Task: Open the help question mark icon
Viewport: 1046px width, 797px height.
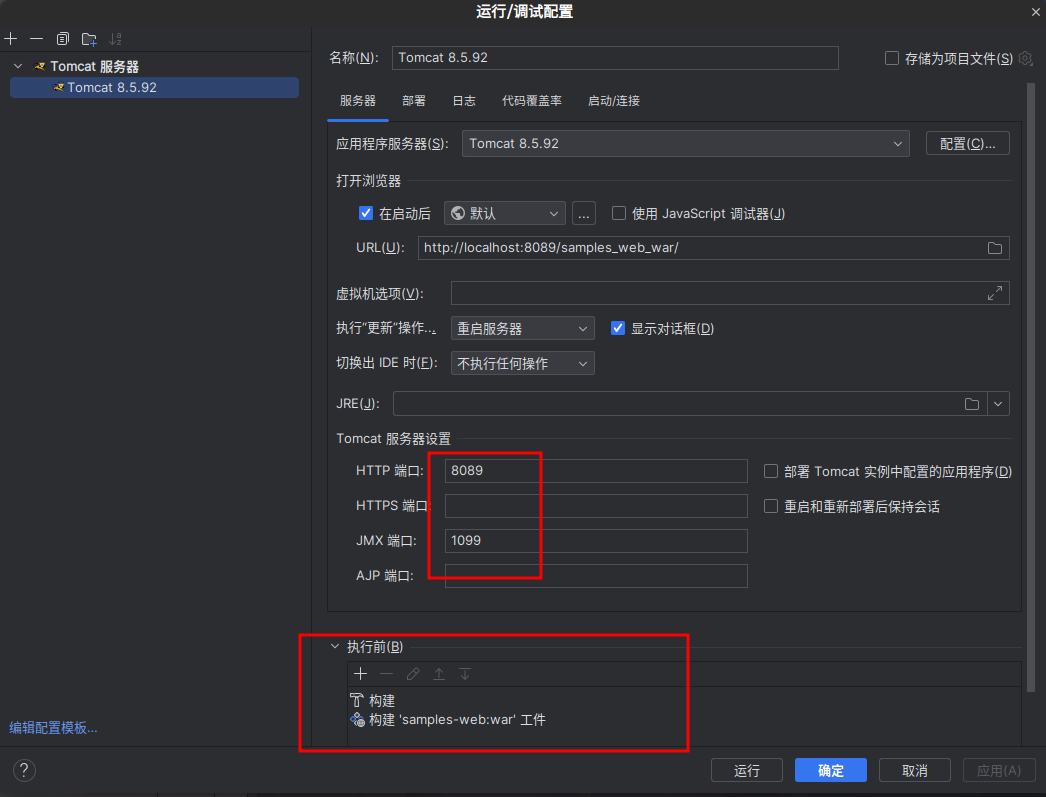Action: tap(24, 770)
